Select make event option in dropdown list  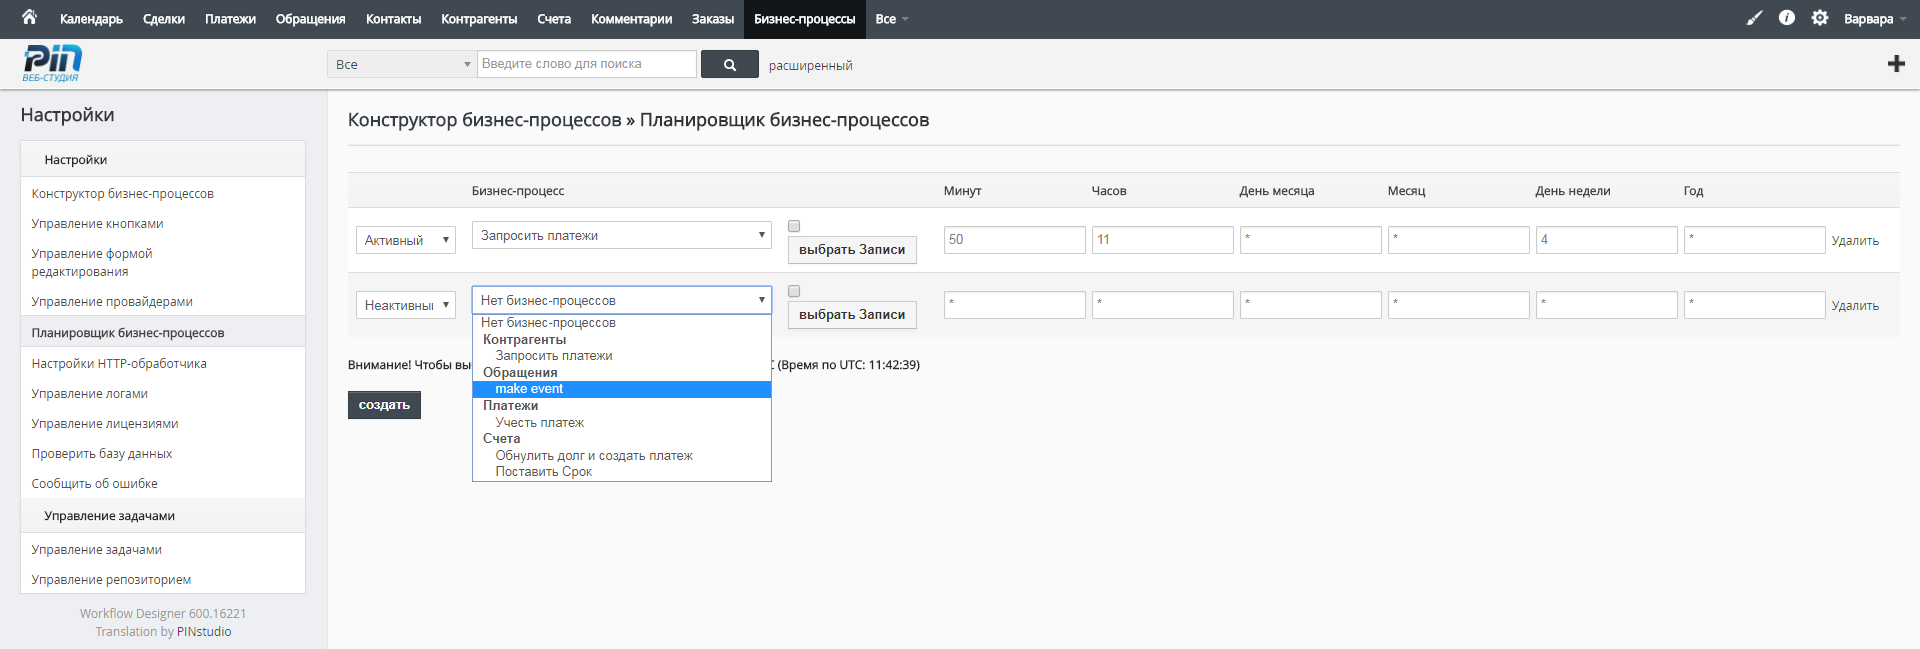(x=529, y=389)
